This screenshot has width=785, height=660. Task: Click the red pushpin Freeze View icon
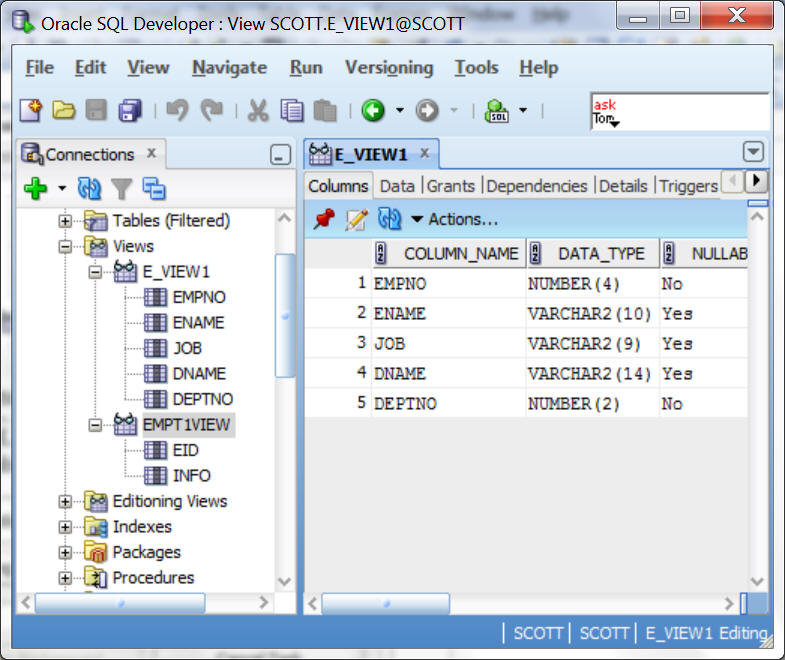324,219
